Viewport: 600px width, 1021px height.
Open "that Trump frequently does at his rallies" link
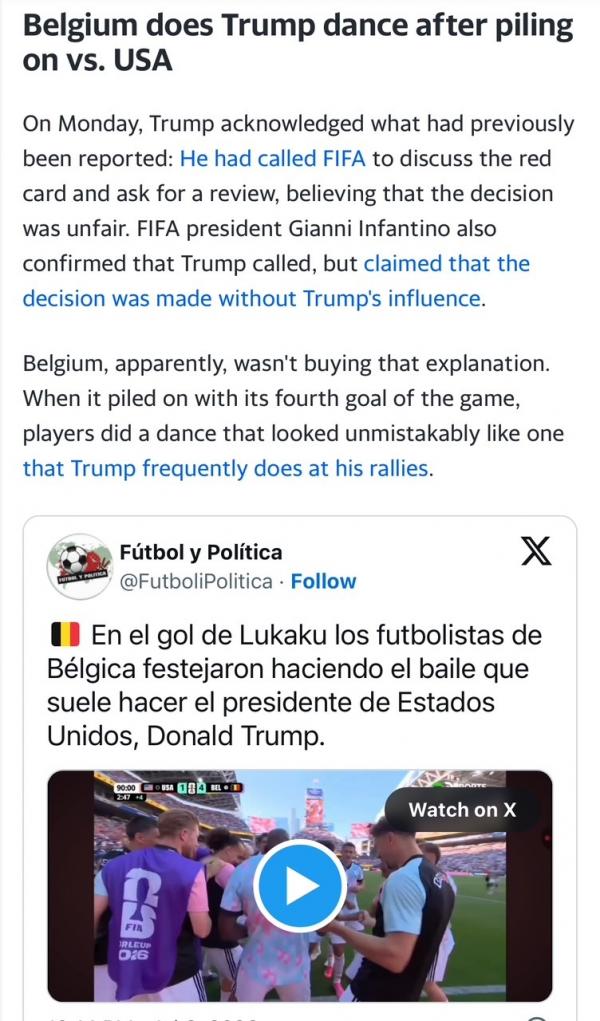point(226,468)
